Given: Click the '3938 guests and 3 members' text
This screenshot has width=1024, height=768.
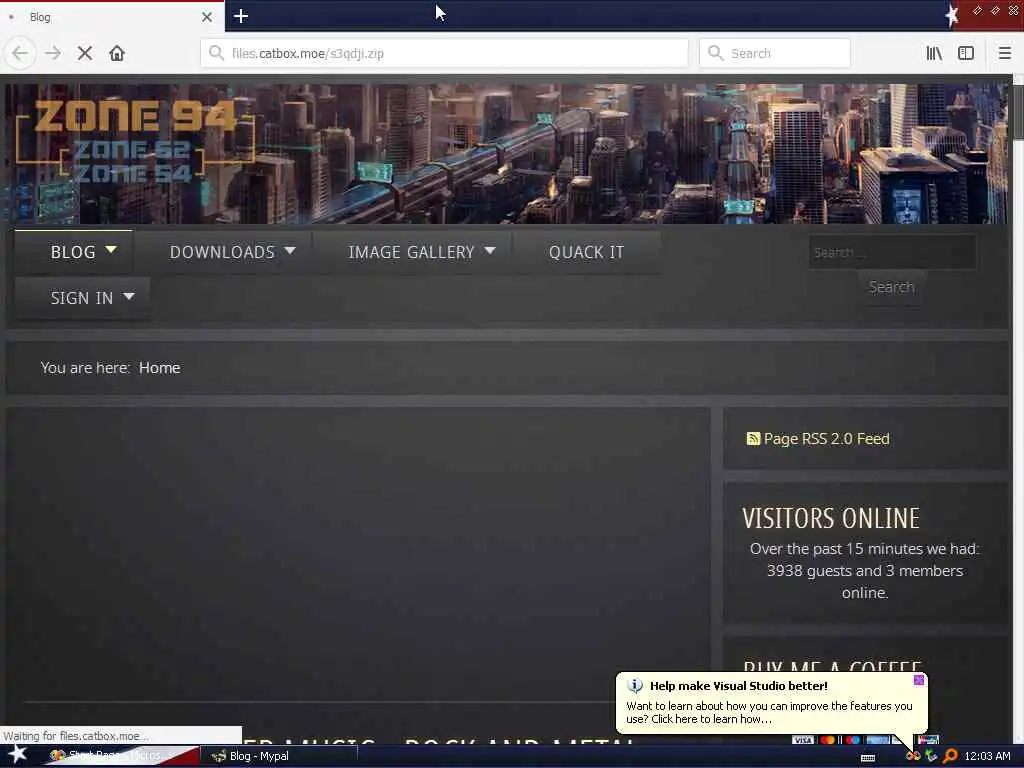Looking at the screenshot, I should coord(865,571).
